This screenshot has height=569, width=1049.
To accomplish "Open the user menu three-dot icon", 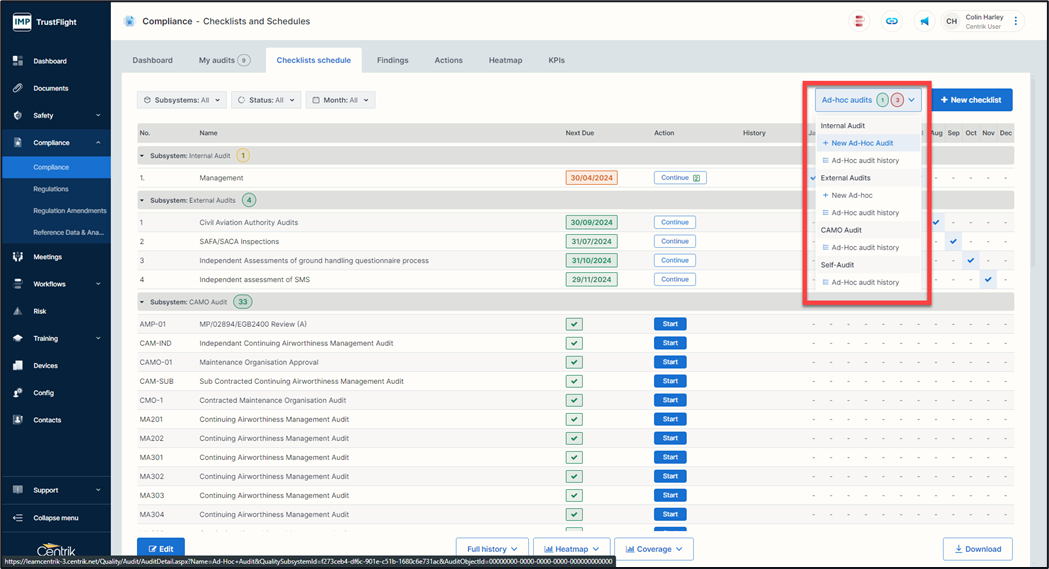I will coord(1016,21).
